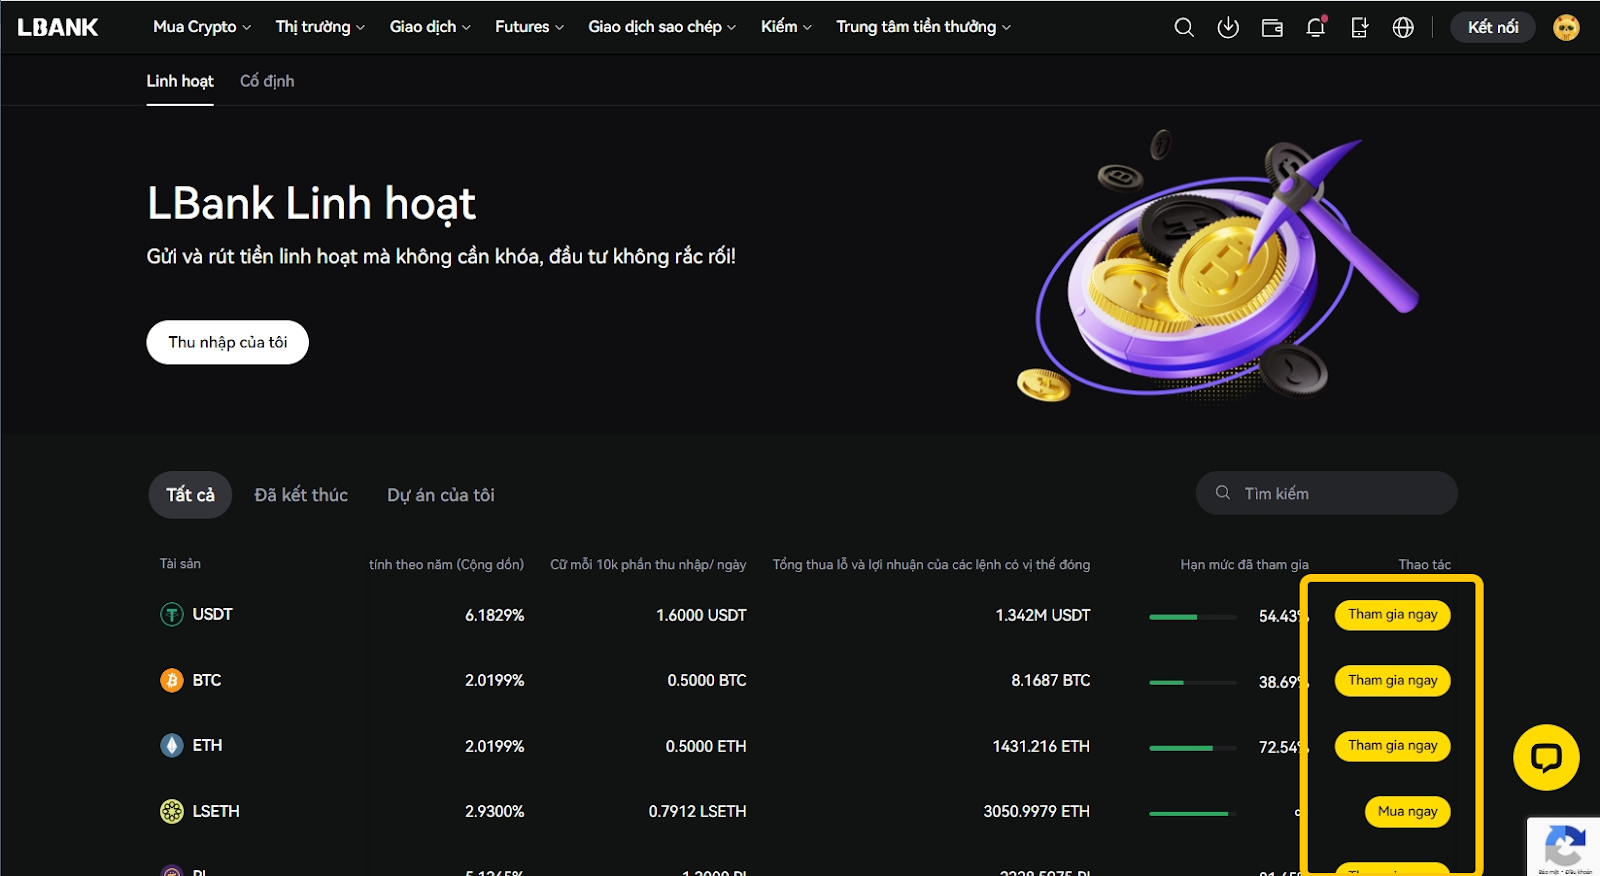Image resolution: width=1600 pixels, height=876 pixels.
Task: Open the wallet icon in header
Action: pos(1272,27)
